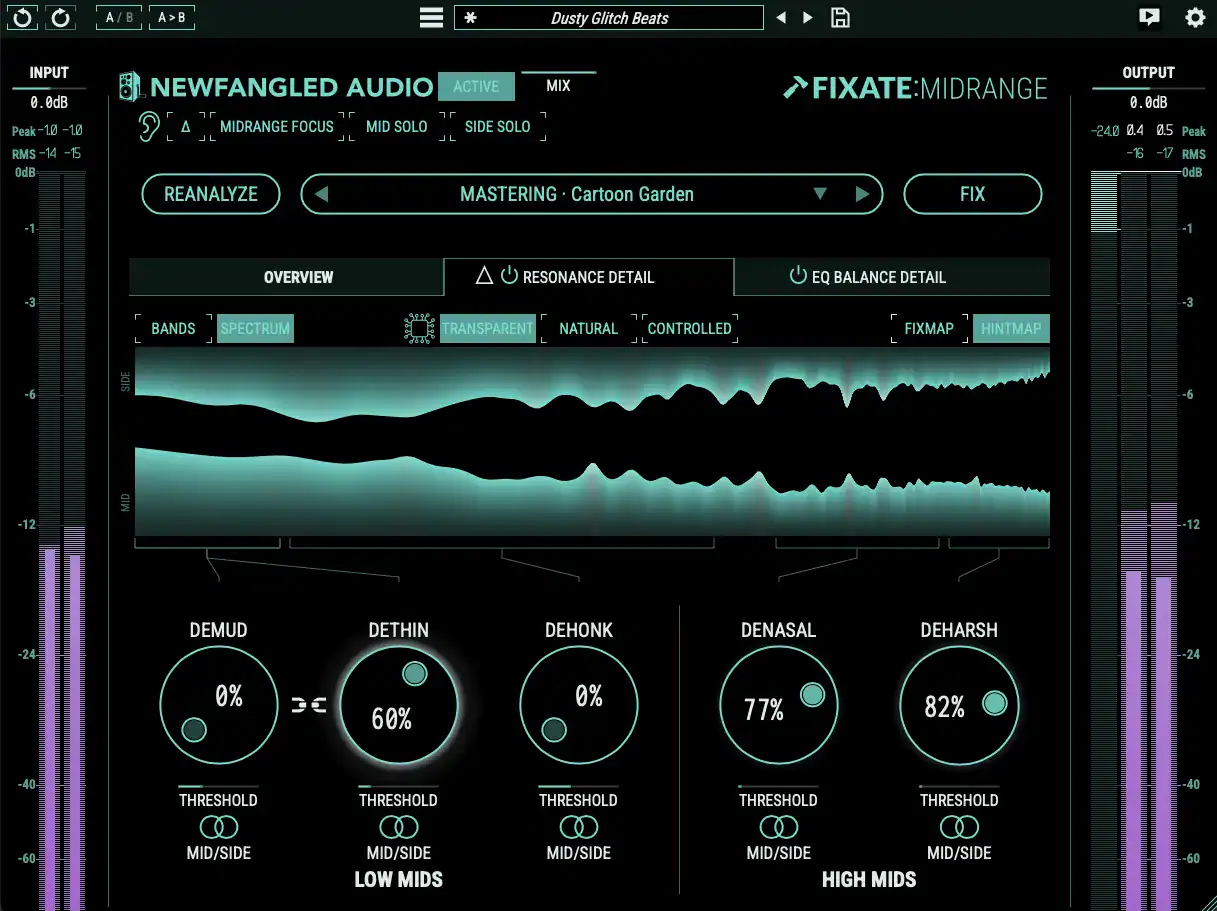The width and height of the screenshot is (1217, 911).
Task: Click the Newfangled Audio speaker logo
Action: coord(129,87)
